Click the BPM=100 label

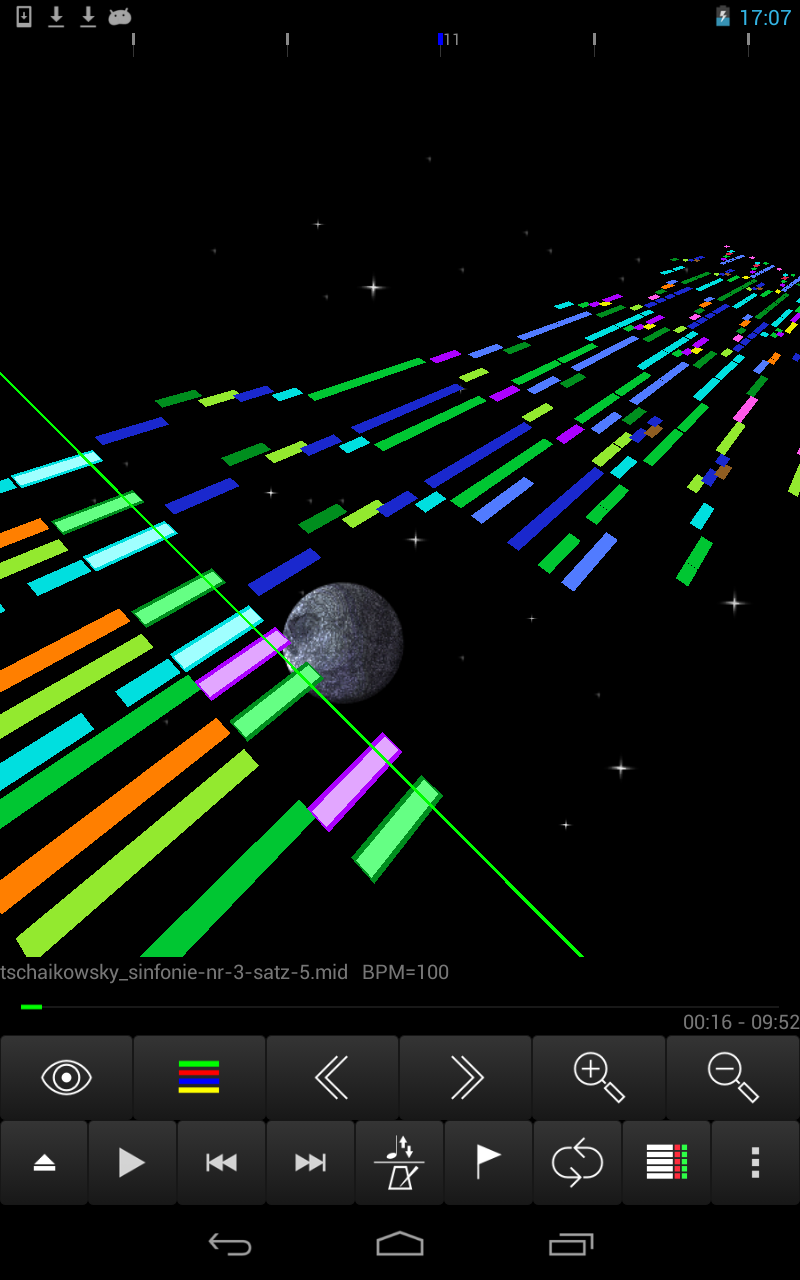click(x=405, y=972)
